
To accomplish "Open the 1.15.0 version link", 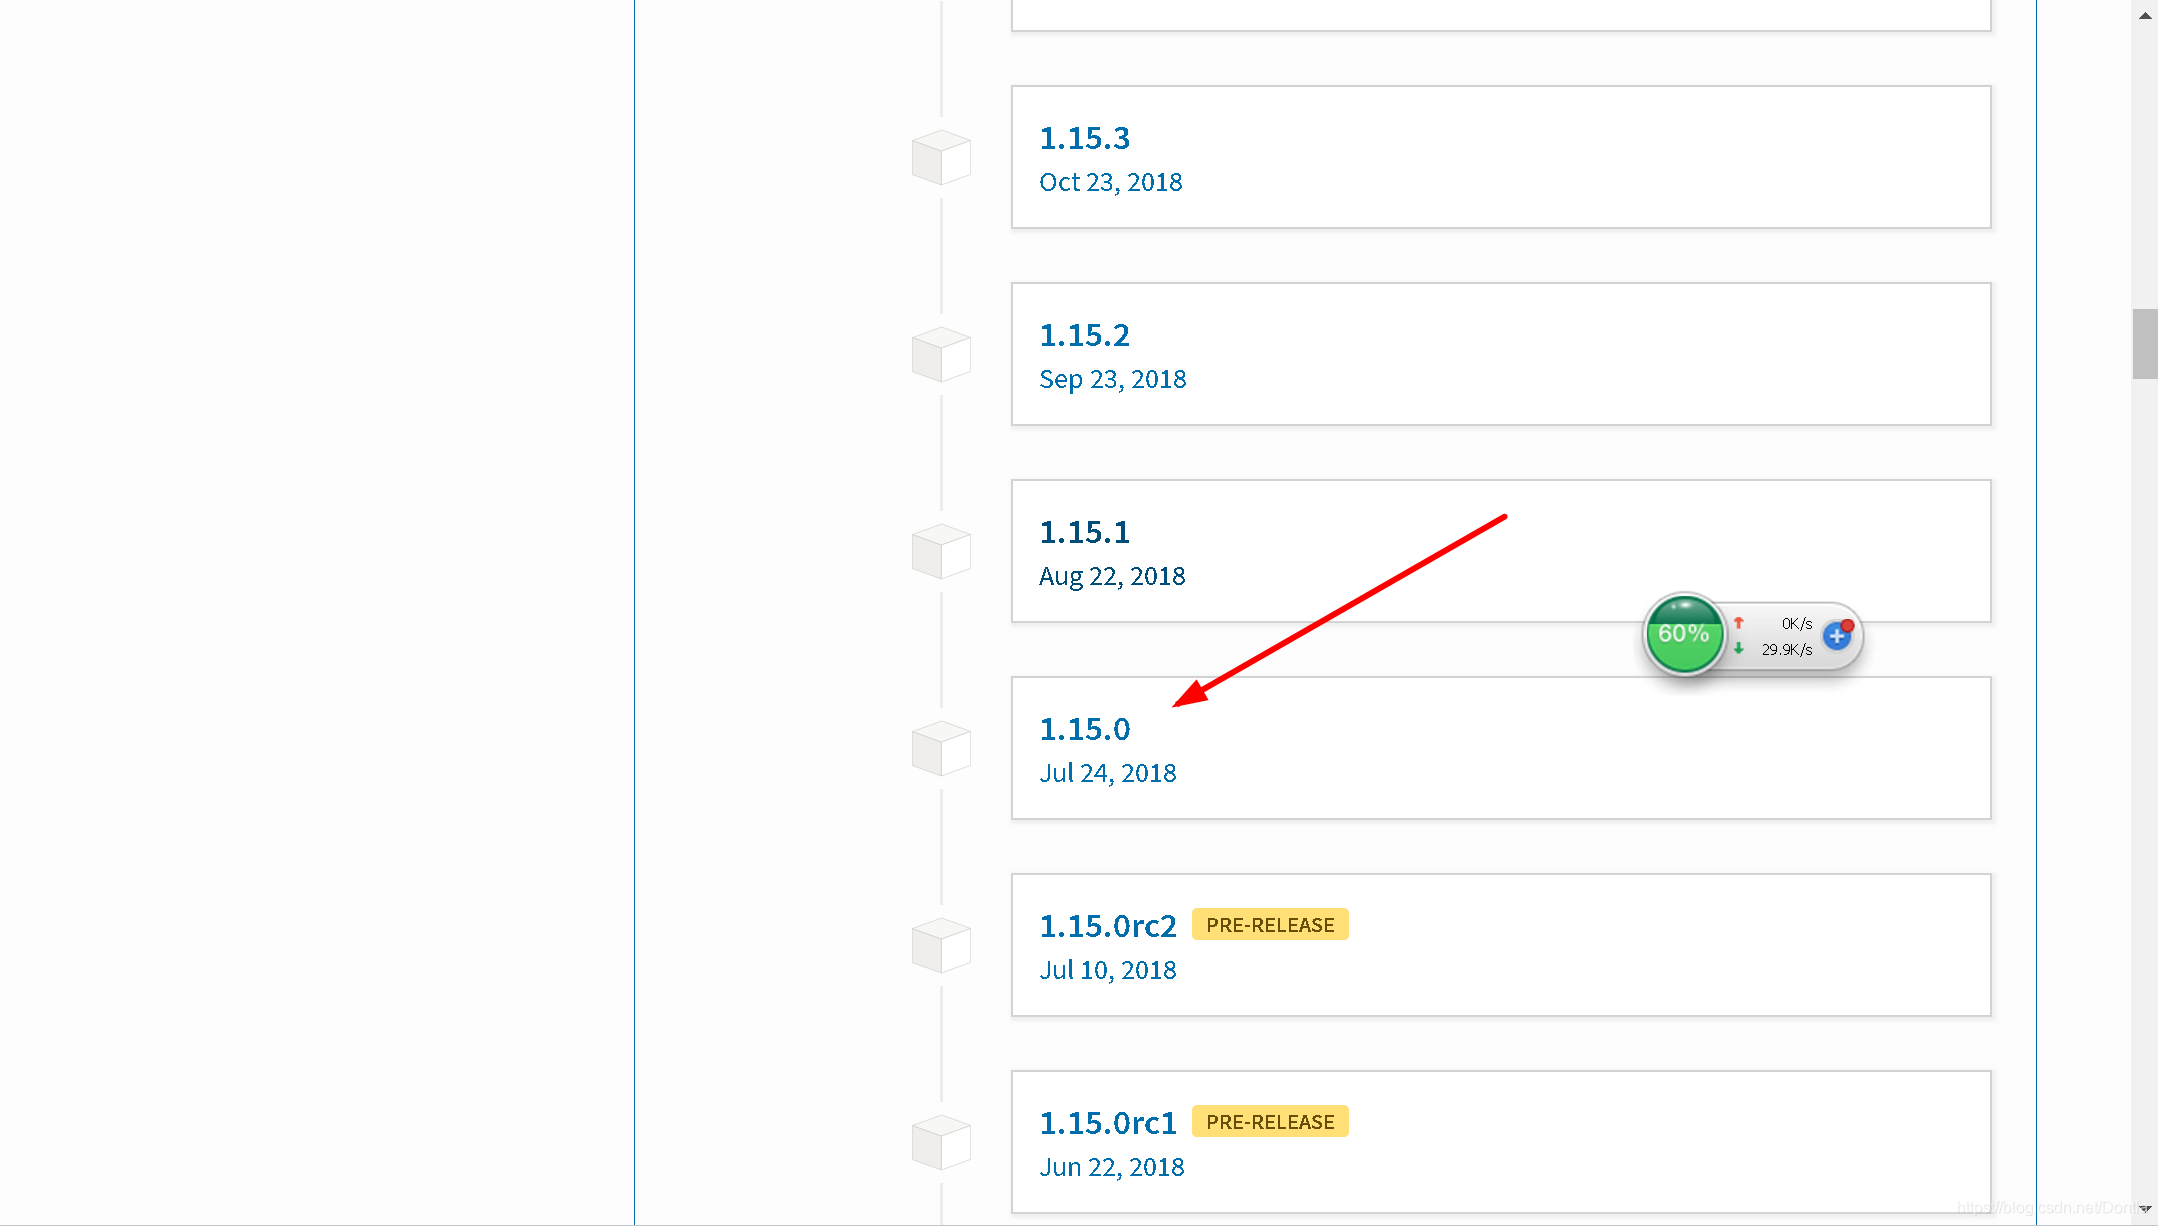I will coord(1084,729).
